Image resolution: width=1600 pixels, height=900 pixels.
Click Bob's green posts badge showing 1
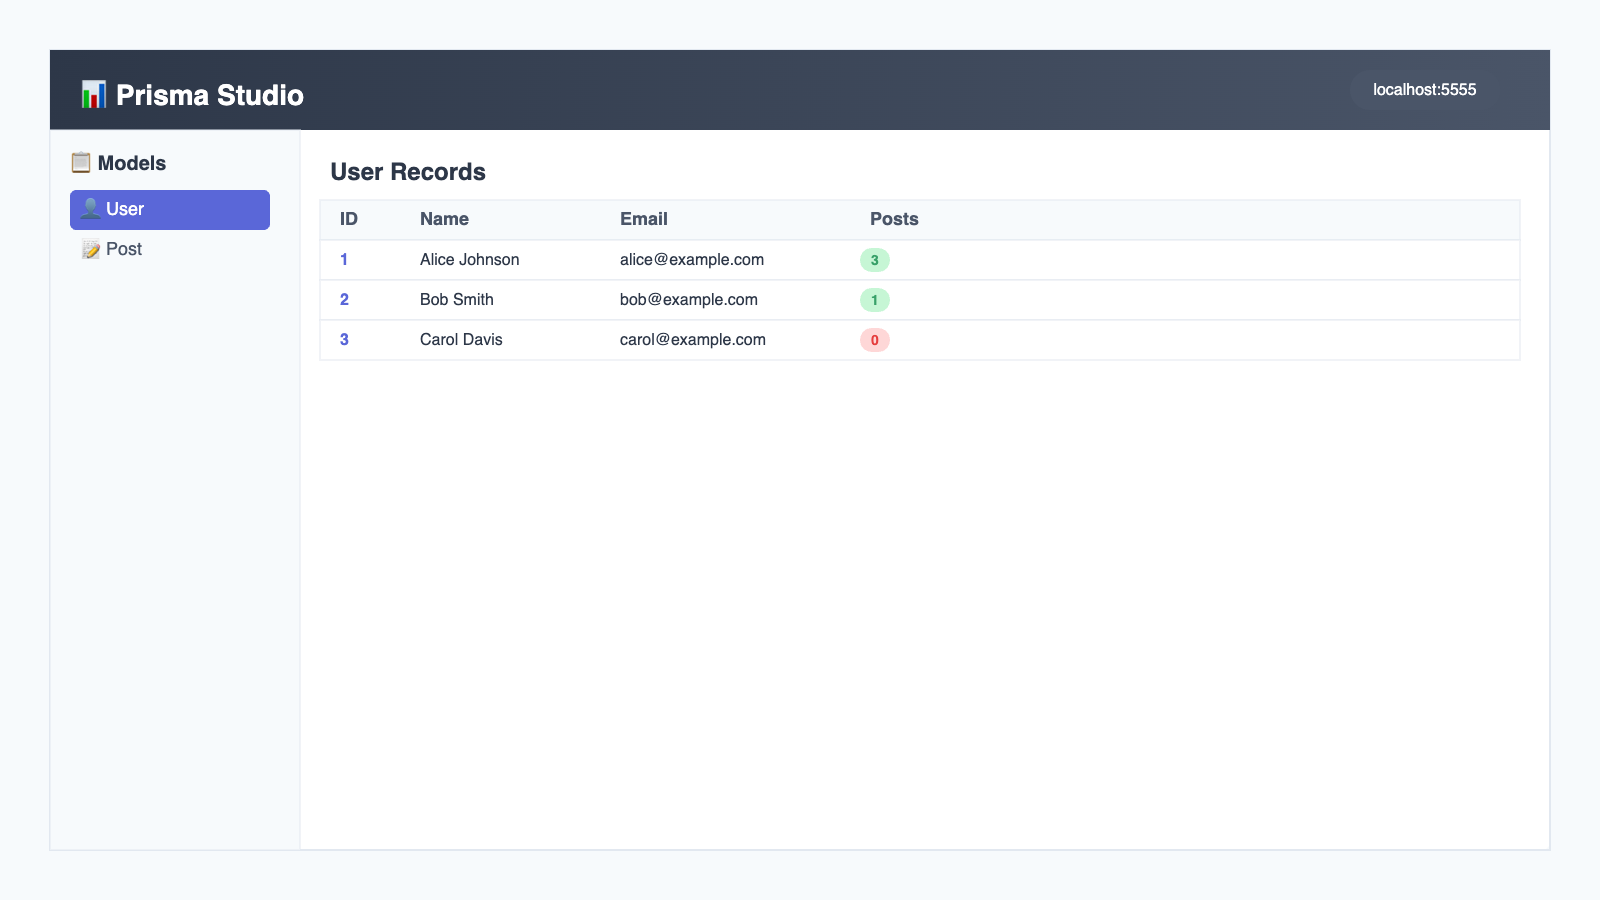pyautogui.click(x=875, y=300)
